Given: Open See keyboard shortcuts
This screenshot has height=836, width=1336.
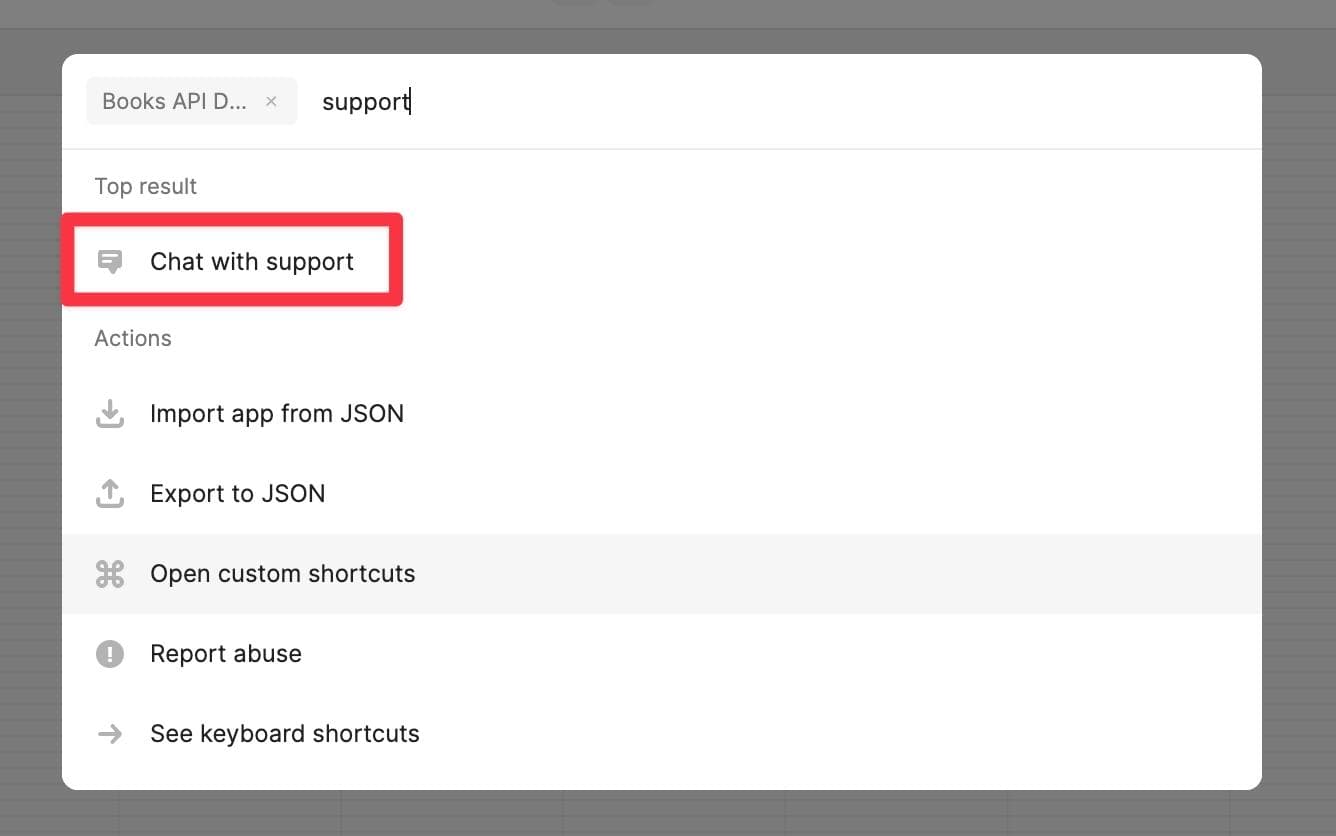Looking at the screenshot, I should tap(285, 734).
